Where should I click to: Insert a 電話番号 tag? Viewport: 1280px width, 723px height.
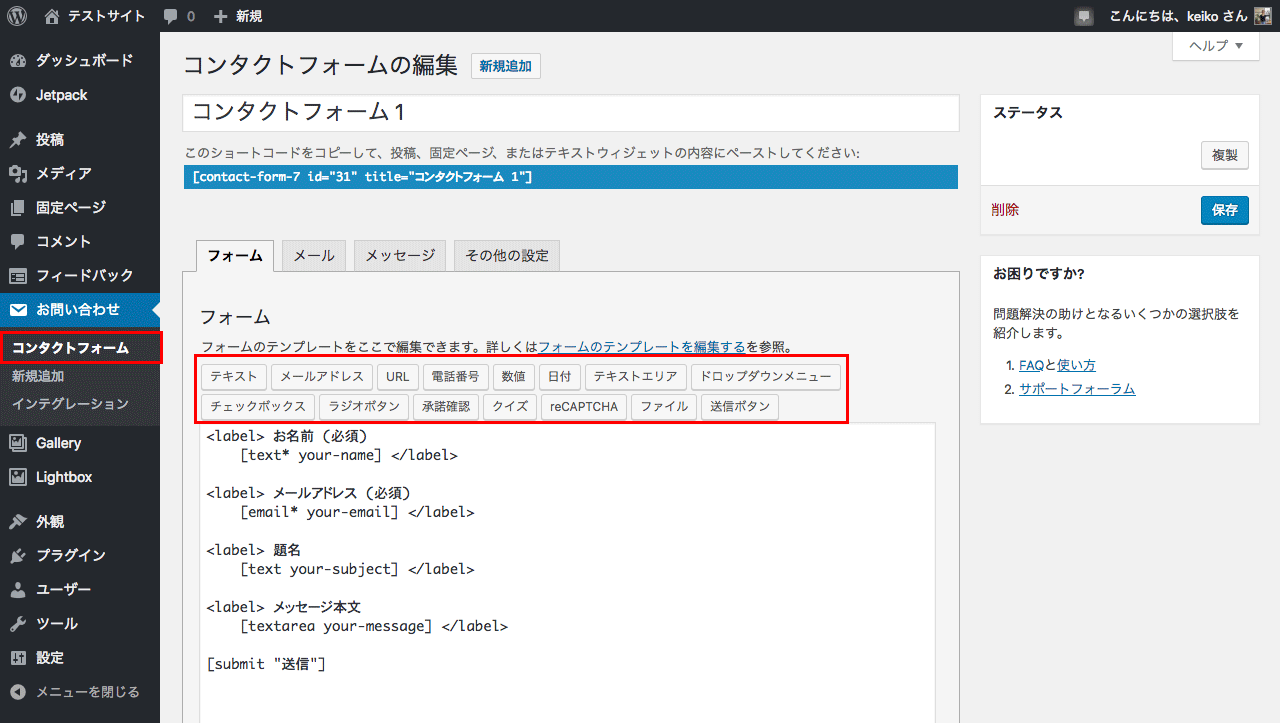coord(455,377)
